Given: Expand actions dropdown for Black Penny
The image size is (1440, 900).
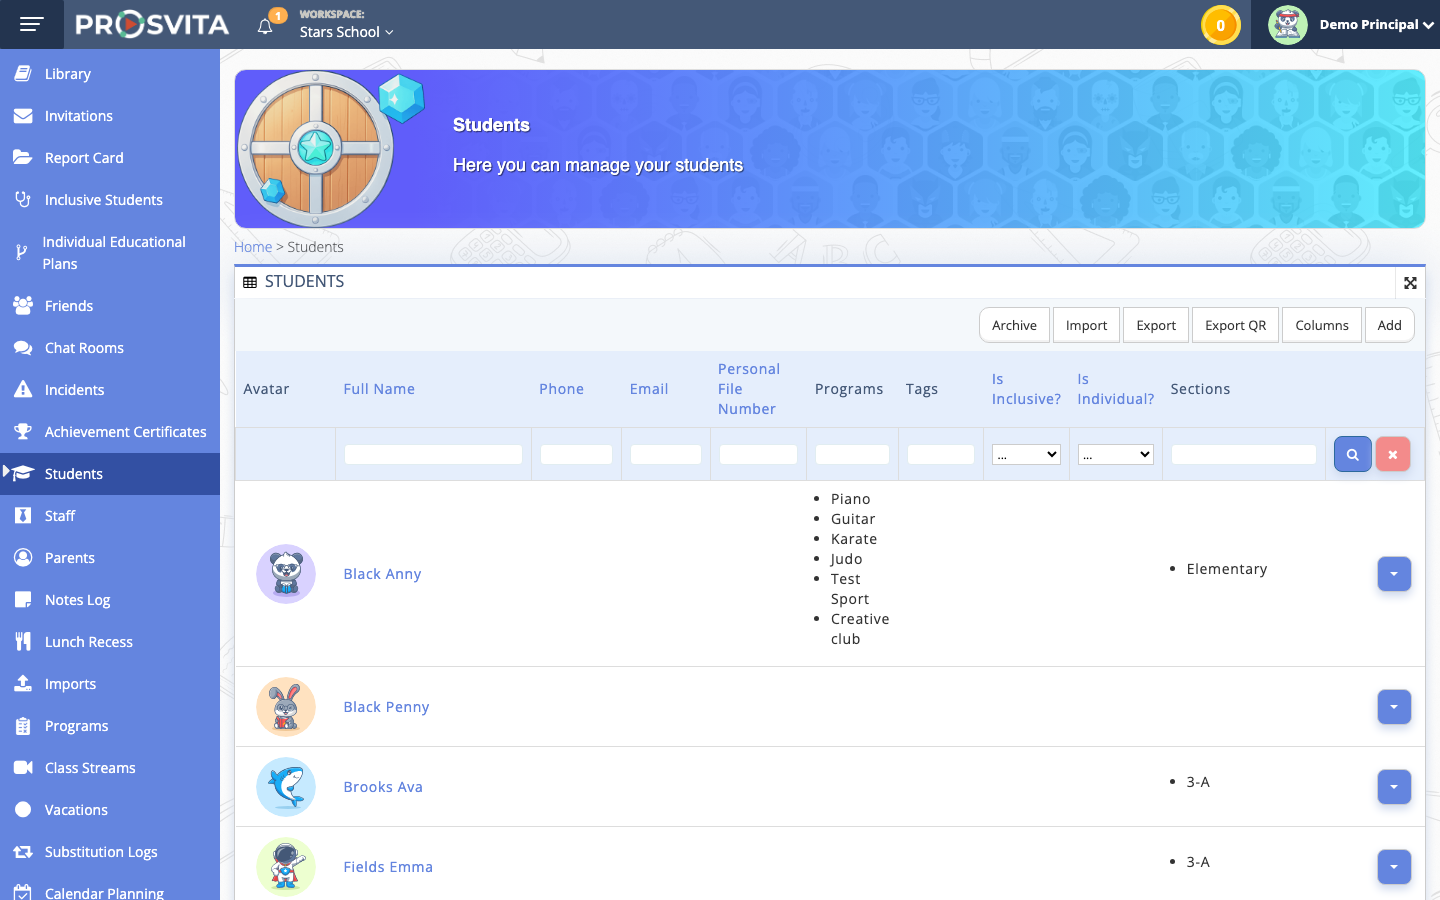Looking at the screenshot, I should coord(1394,707).
